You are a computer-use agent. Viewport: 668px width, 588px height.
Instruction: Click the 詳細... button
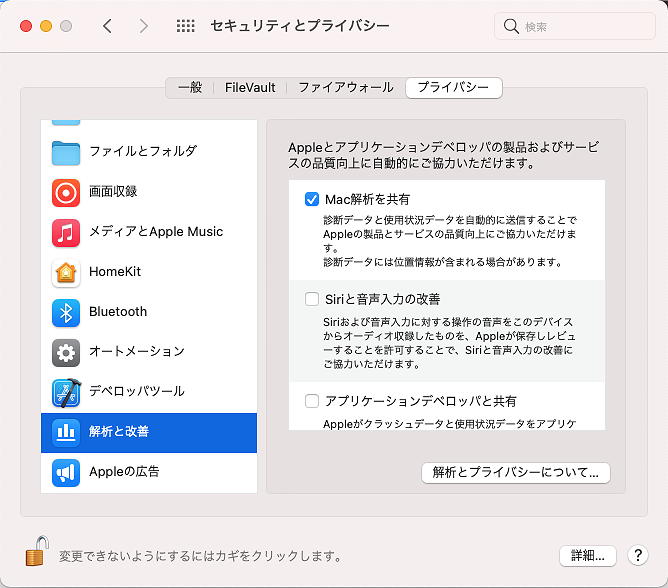pos(587,555)
